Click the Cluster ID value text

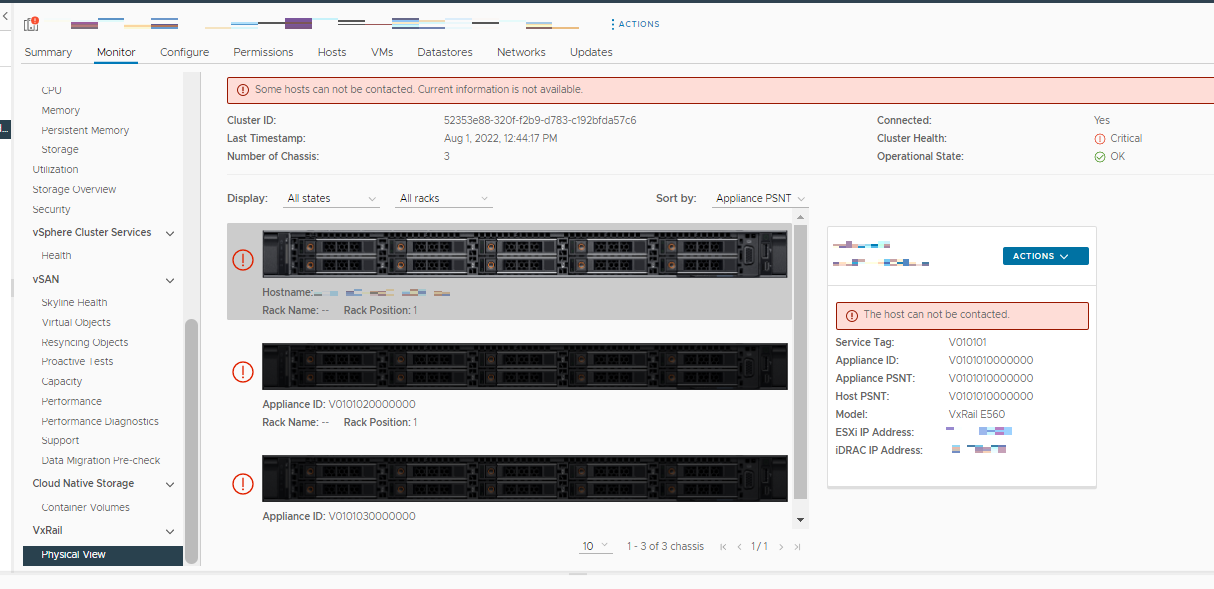540,120
